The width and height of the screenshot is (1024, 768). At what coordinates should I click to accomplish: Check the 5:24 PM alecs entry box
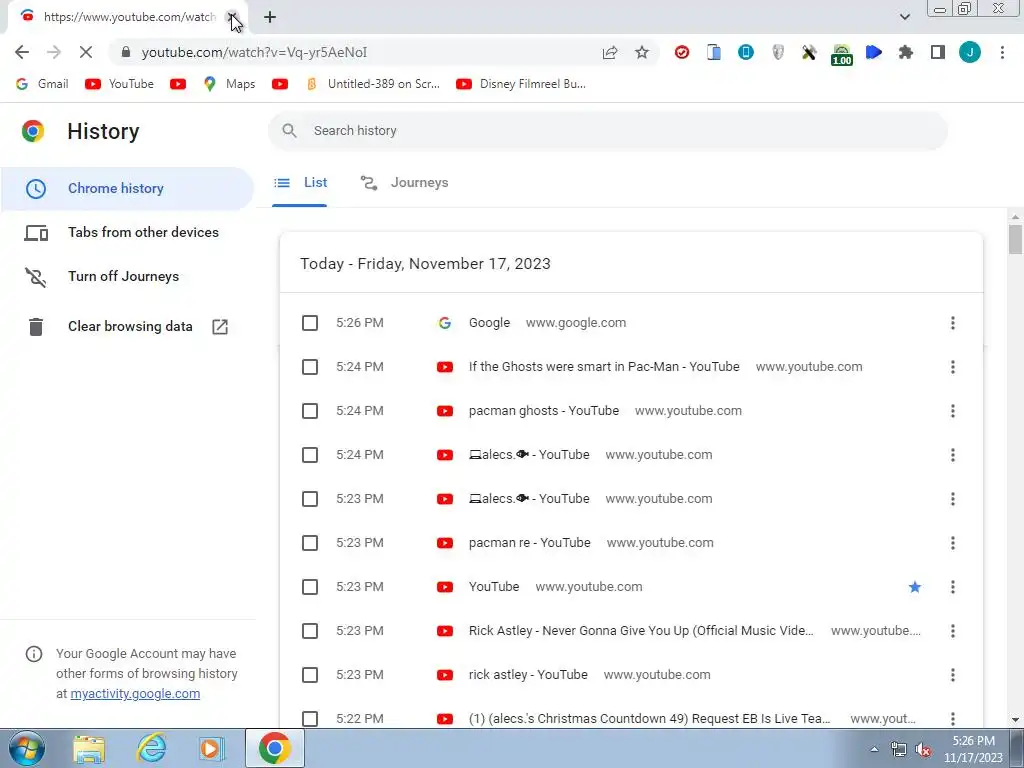click(x=310, y=455)
